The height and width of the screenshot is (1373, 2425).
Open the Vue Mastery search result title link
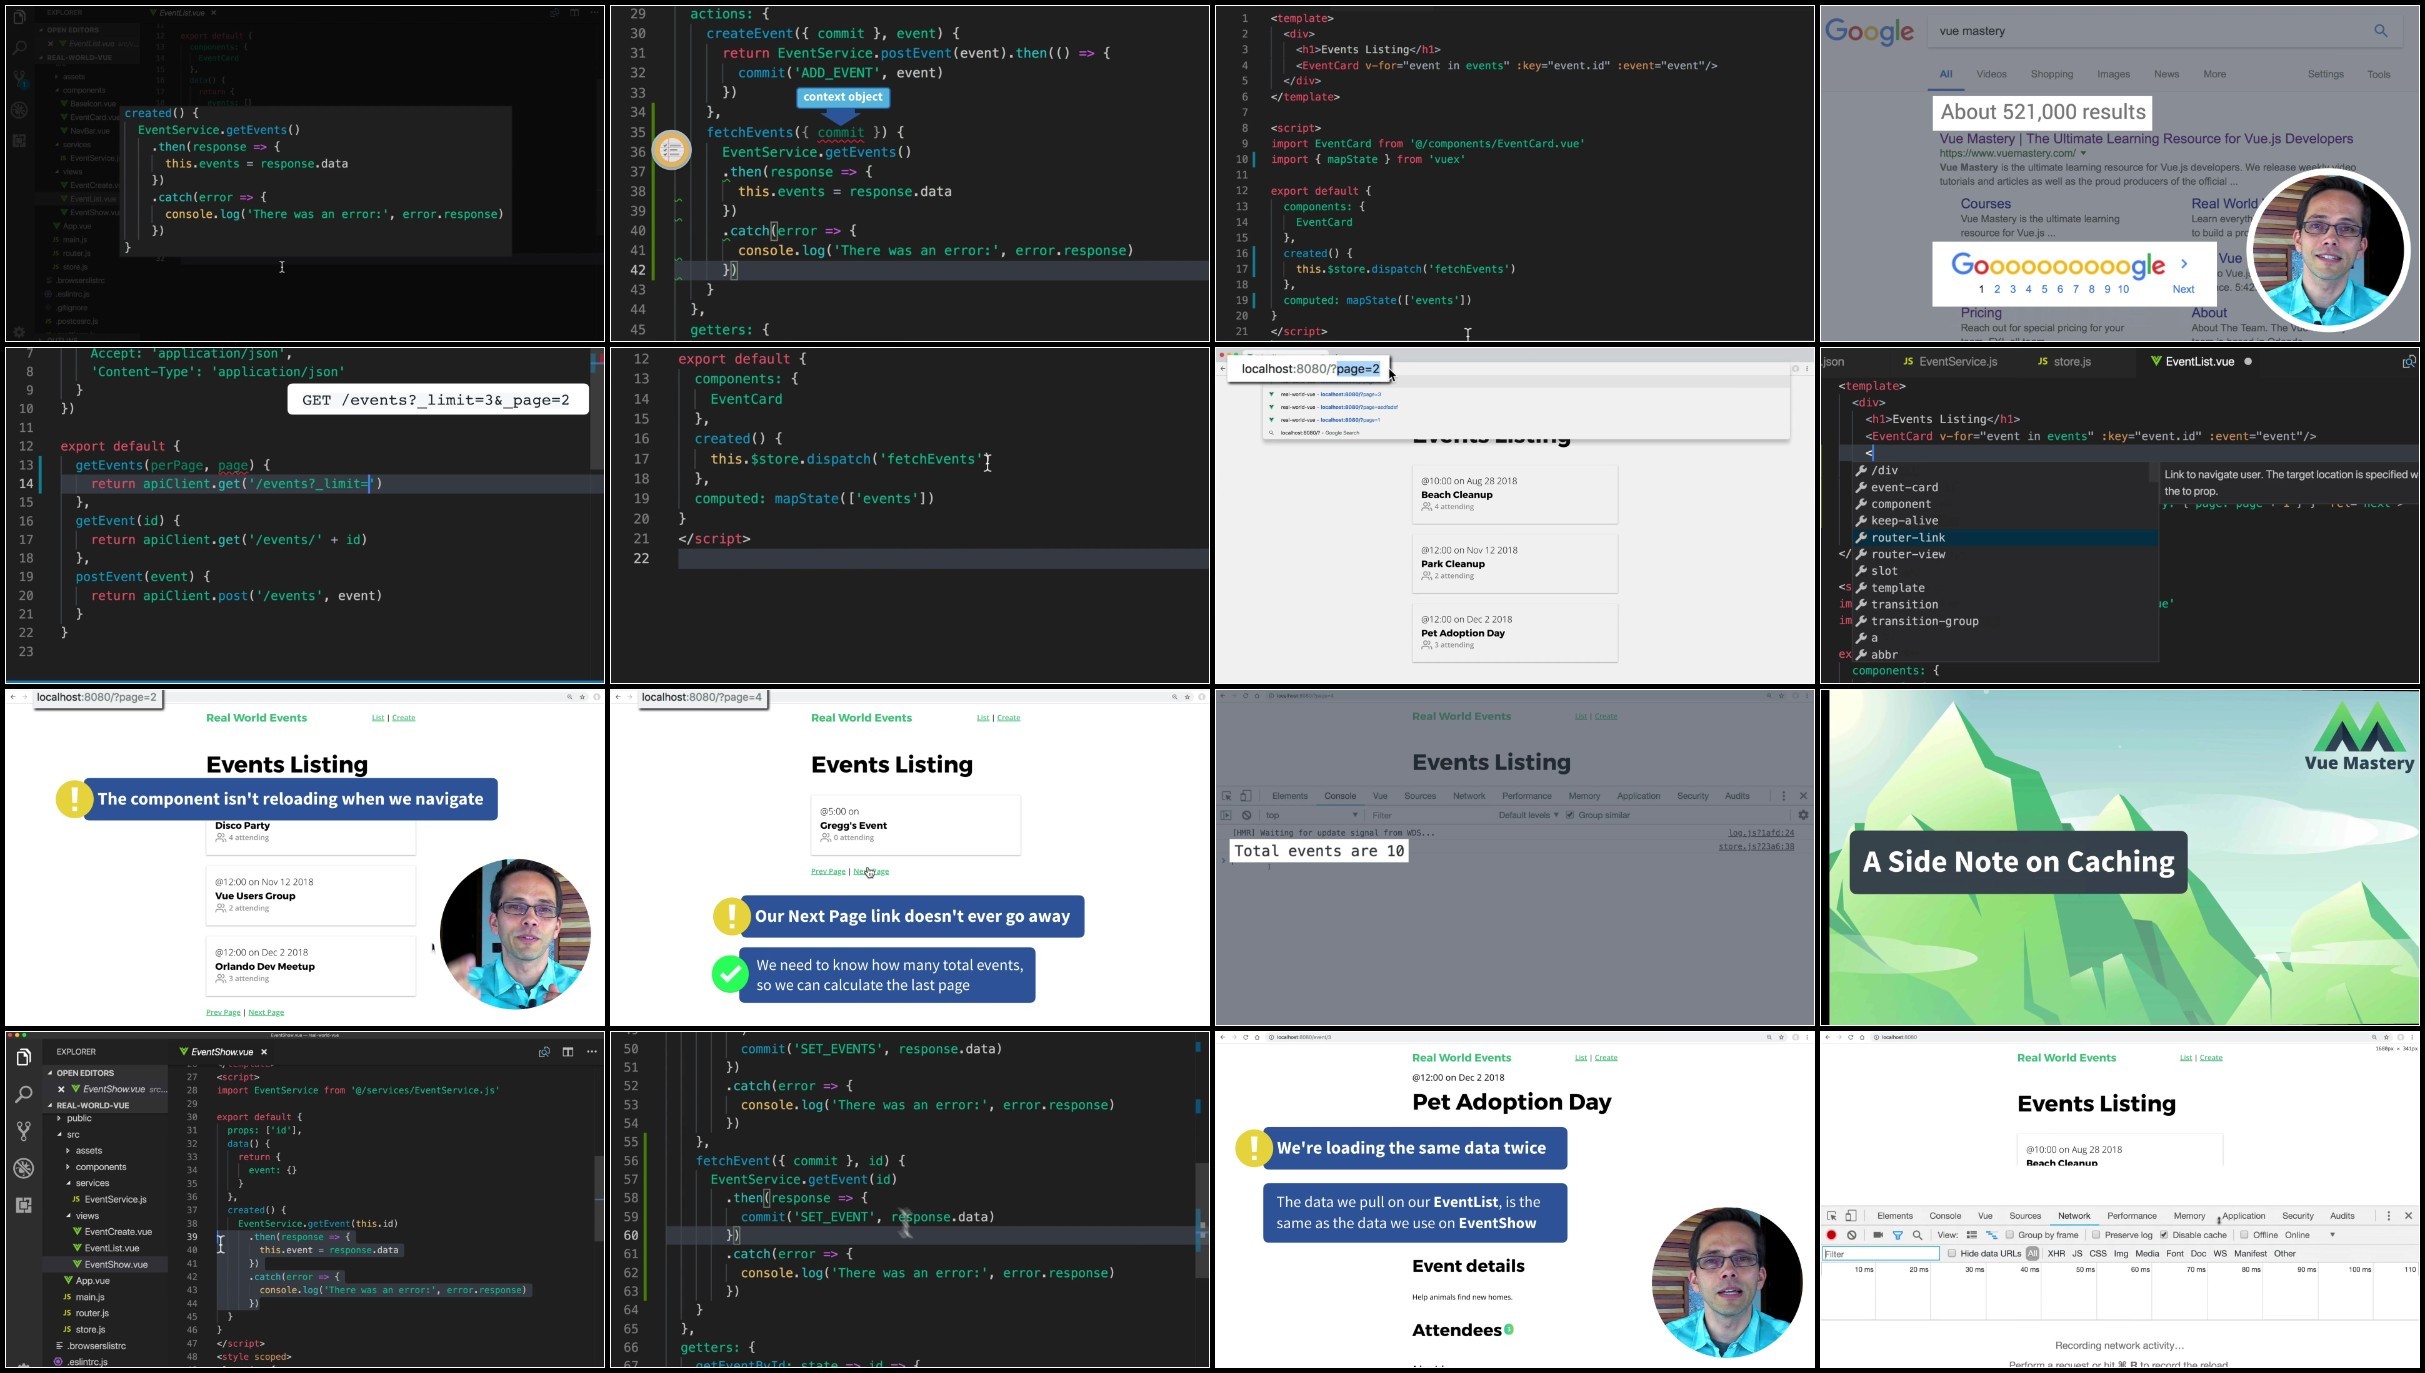pyautogui.click(x=2146, y=139)
